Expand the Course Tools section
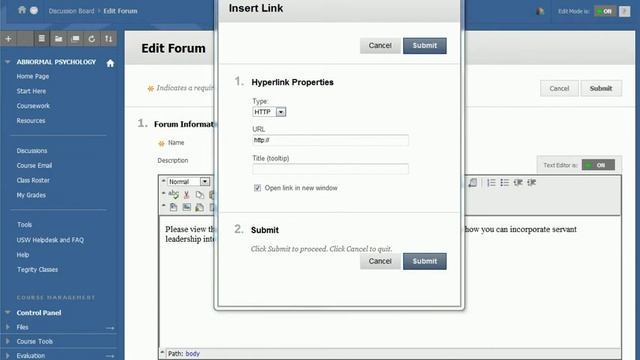This screenshot has height=360, width=640. (8, 341)
